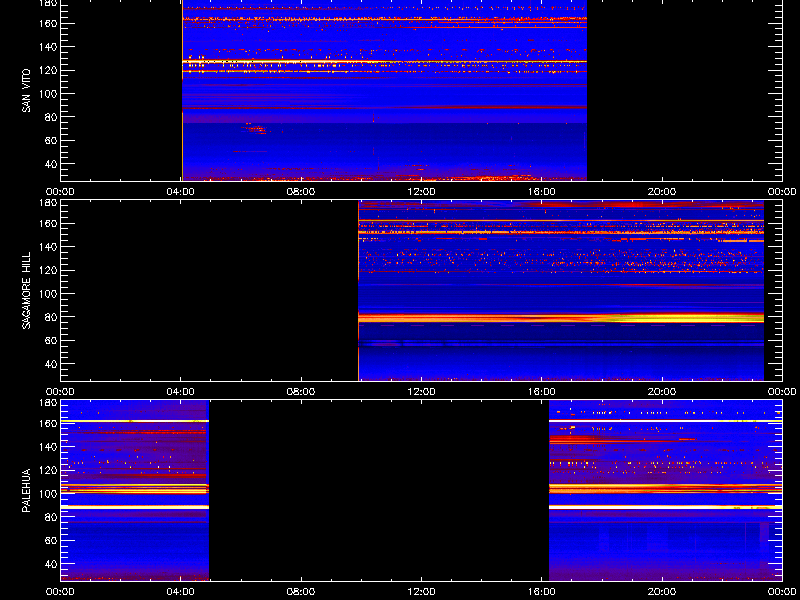Viewport: 800px width, 600px height.
Task: Click the 60 frequency label on Palehua axis
Action: point(51,541)
